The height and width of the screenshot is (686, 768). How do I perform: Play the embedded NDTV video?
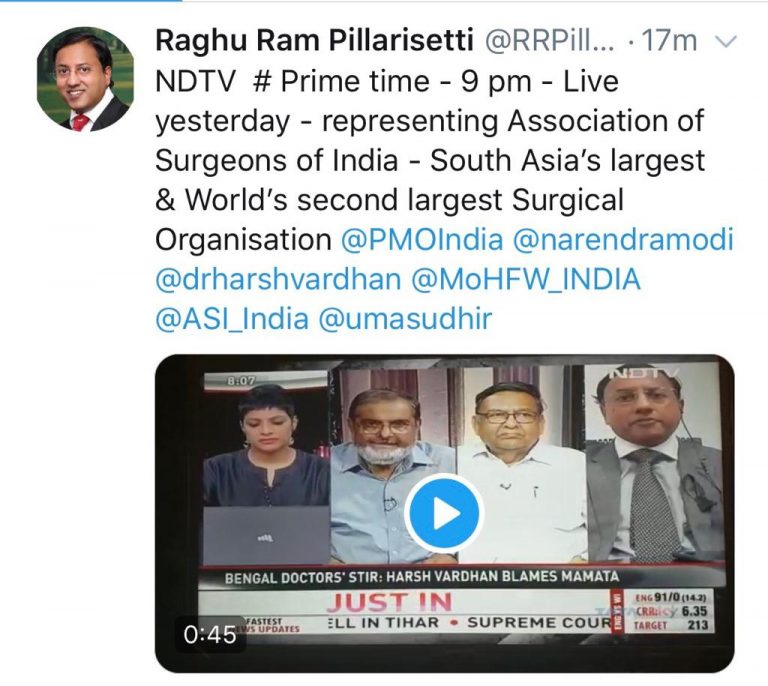444,513
